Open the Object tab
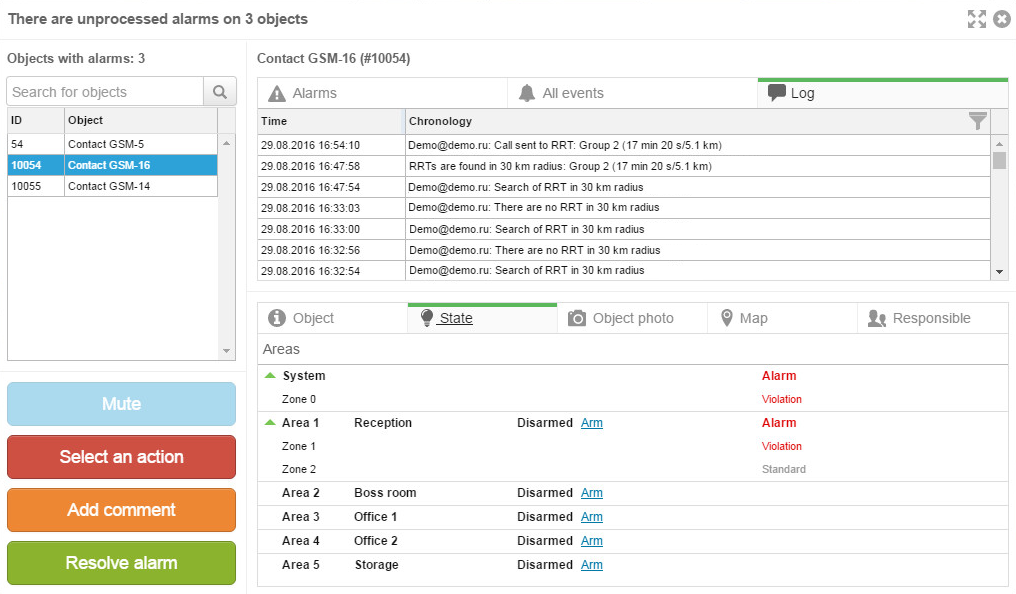 332,318
